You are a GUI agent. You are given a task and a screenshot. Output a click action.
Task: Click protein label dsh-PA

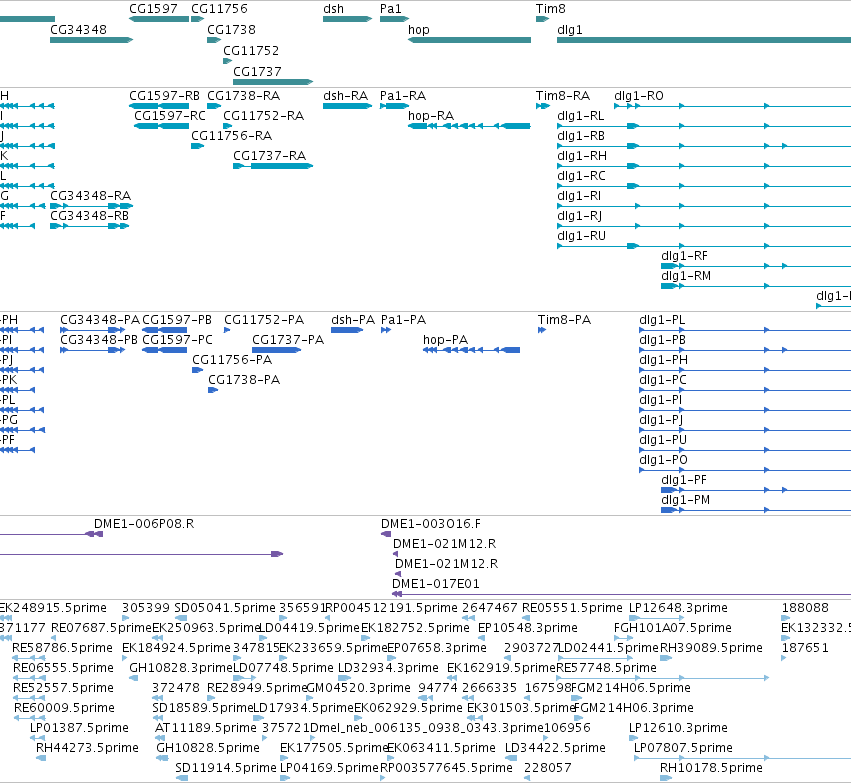point(353,320)
